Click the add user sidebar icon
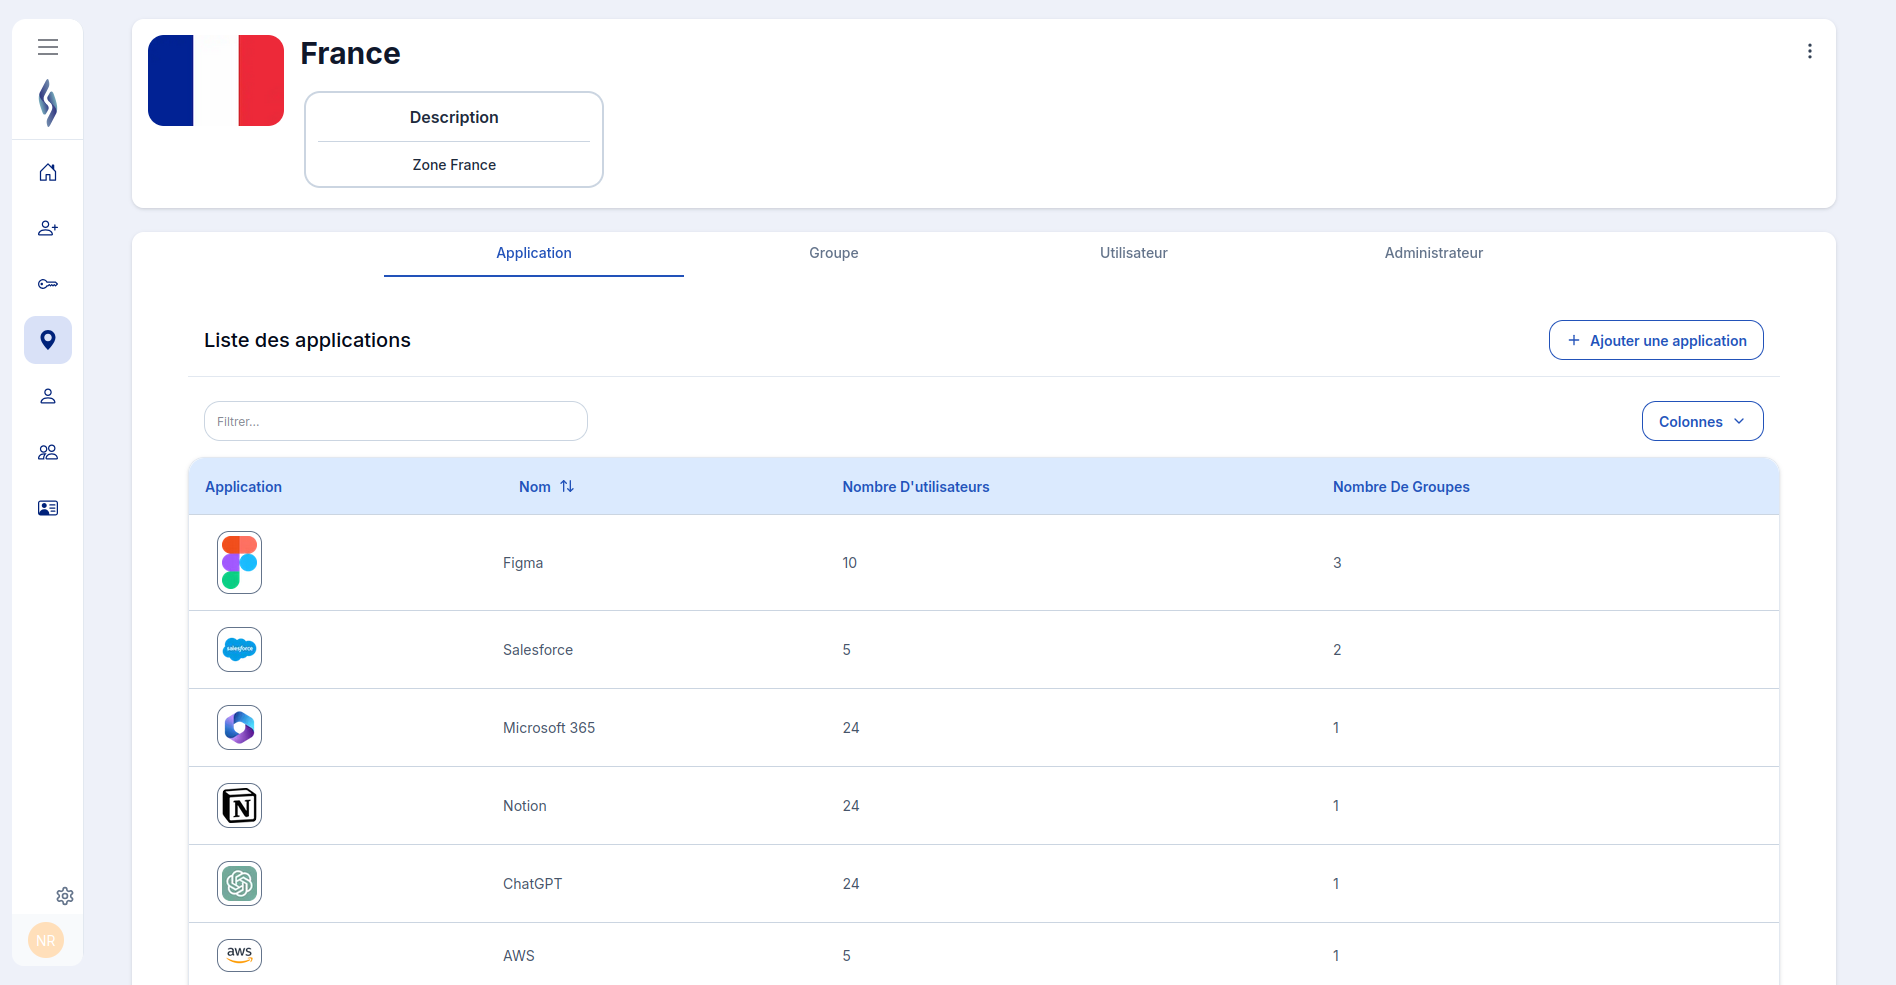 [x=48, y=229]
